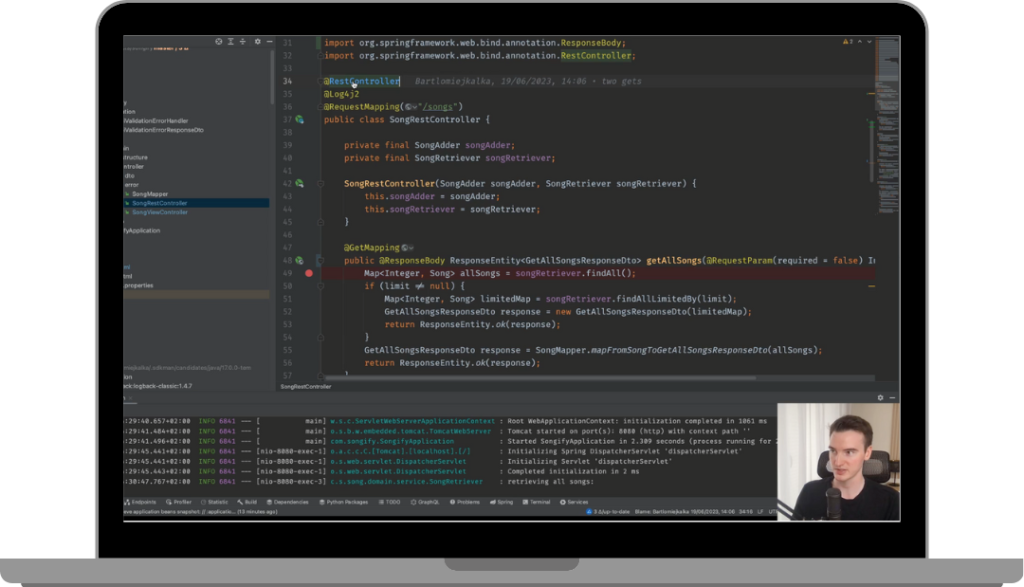Click the collapse all icon in project panel
Screen dimensions: 1024x587
[243, 42]
